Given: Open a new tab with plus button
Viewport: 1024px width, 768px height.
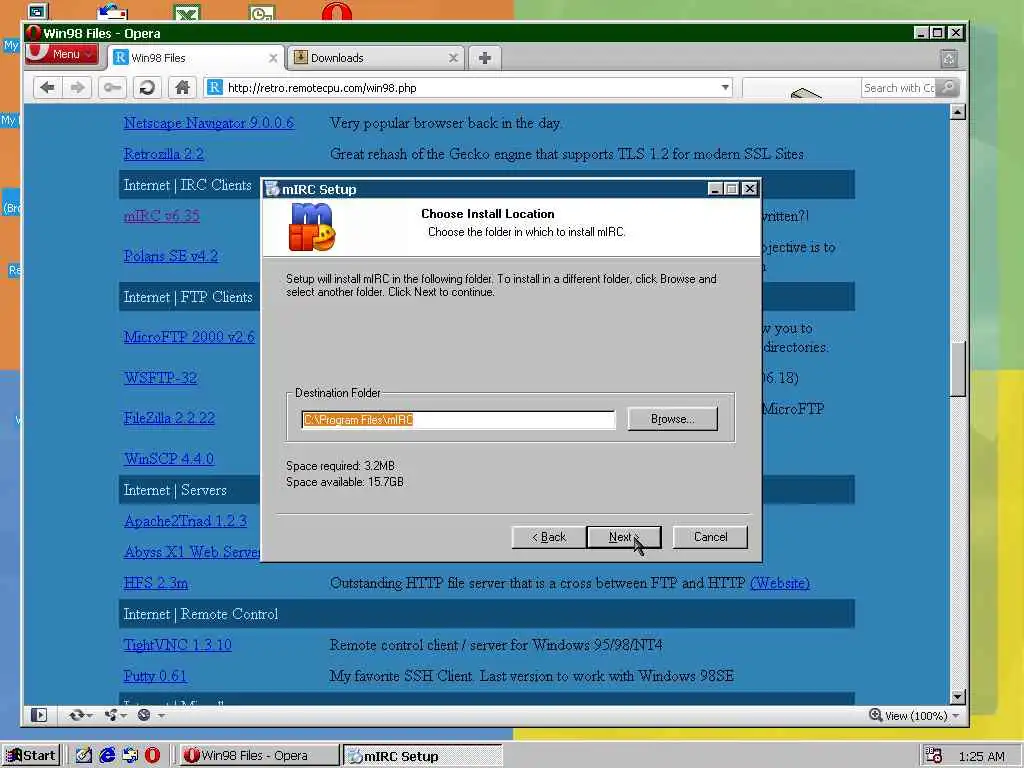Looking at the screenshot, I should coord(485,58).
